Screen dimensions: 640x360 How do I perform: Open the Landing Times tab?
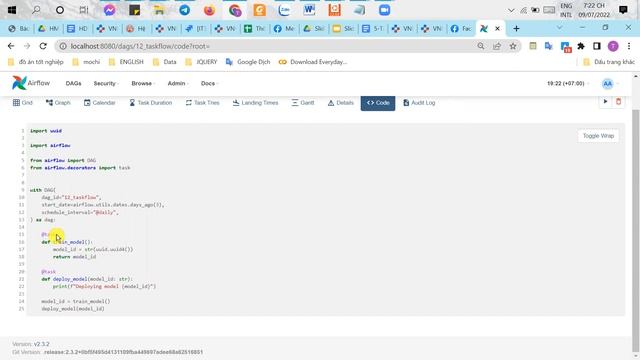(x=255, y=103)
